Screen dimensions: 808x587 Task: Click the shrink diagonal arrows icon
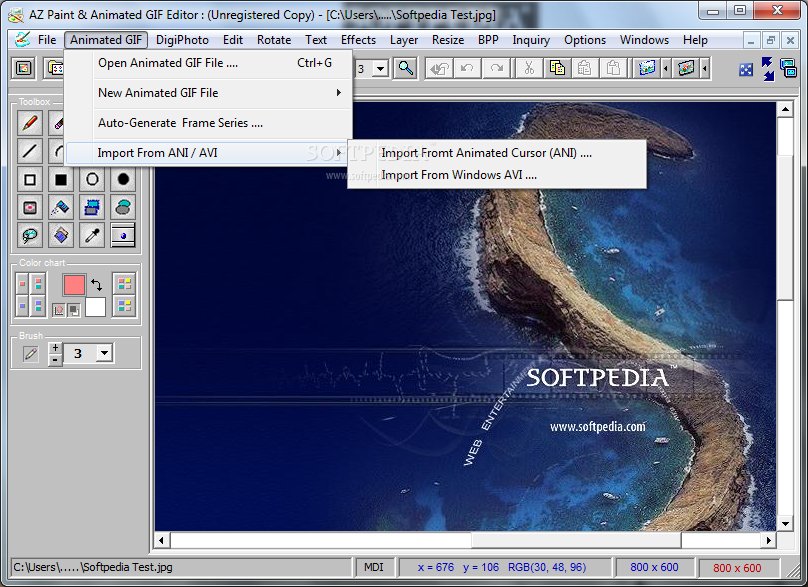tap(768, 69)
